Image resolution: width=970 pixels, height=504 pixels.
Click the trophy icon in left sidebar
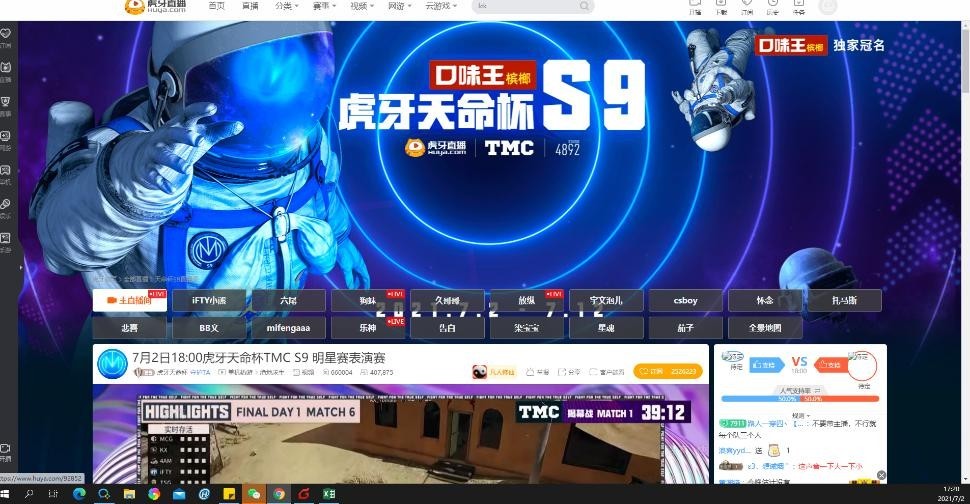[x=6, y=101]
